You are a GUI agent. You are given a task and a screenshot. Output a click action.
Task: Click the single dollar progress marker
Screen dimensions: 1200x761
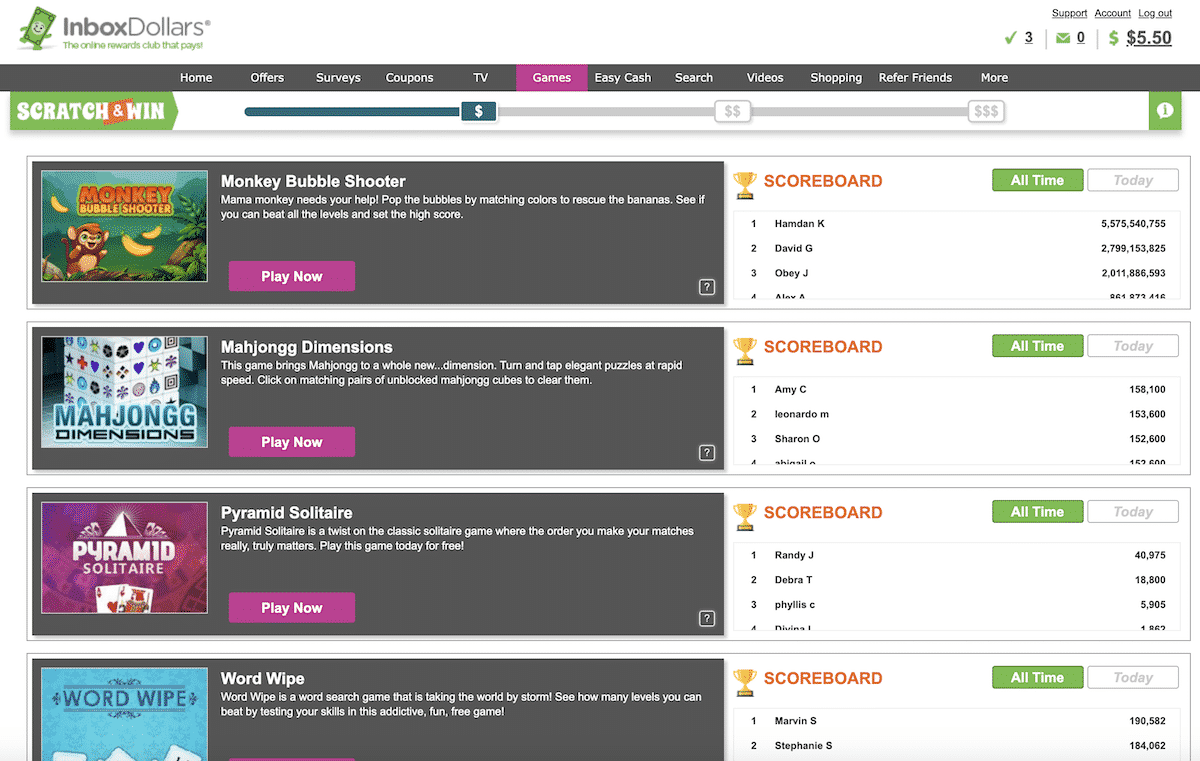(479, 111)
